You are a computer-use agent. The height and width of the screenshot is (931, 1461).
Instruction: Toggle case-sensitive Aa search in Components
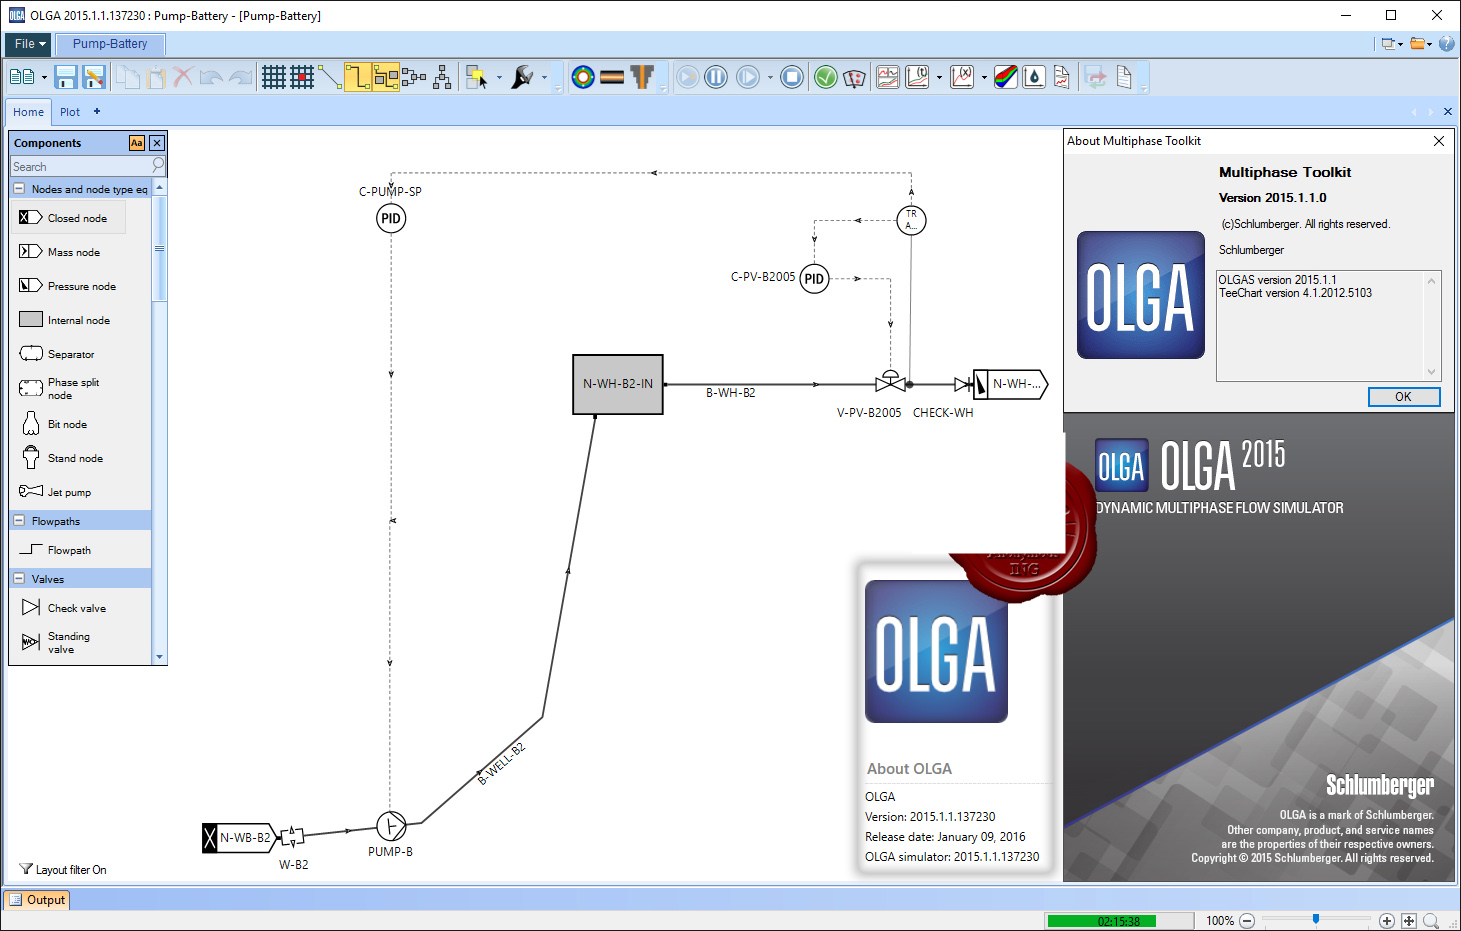(137, 143)
